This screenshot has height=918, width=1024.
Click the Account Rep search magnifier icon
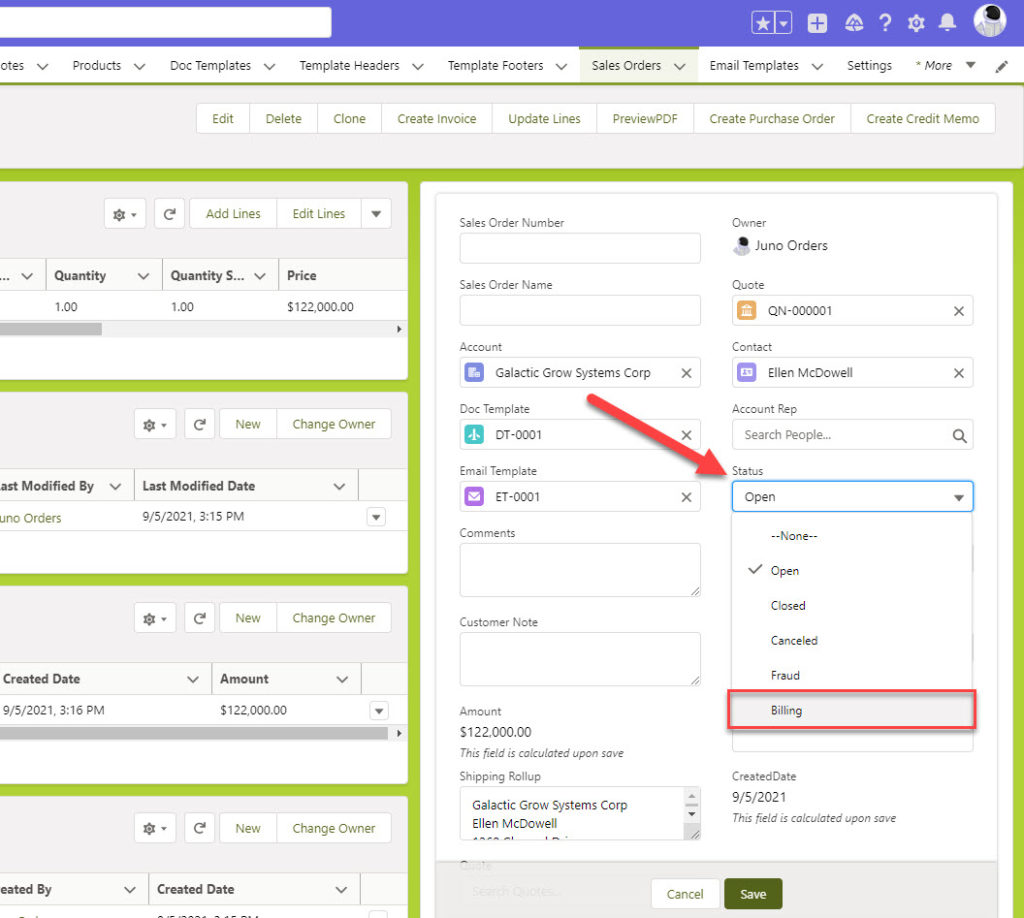(x=959, y=435)
